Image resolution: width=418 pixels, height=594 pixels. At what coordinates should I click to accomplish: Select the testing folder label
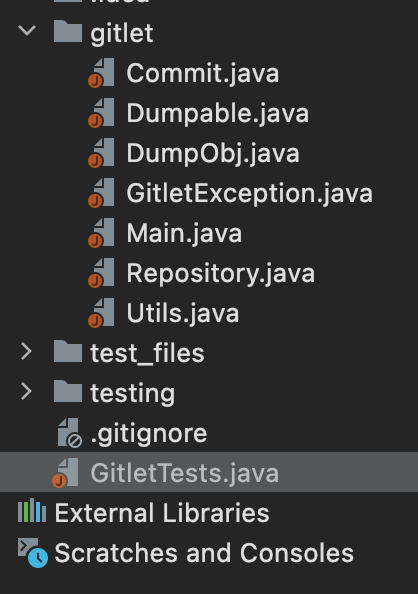pyautogui.click(x=133, y=394)
